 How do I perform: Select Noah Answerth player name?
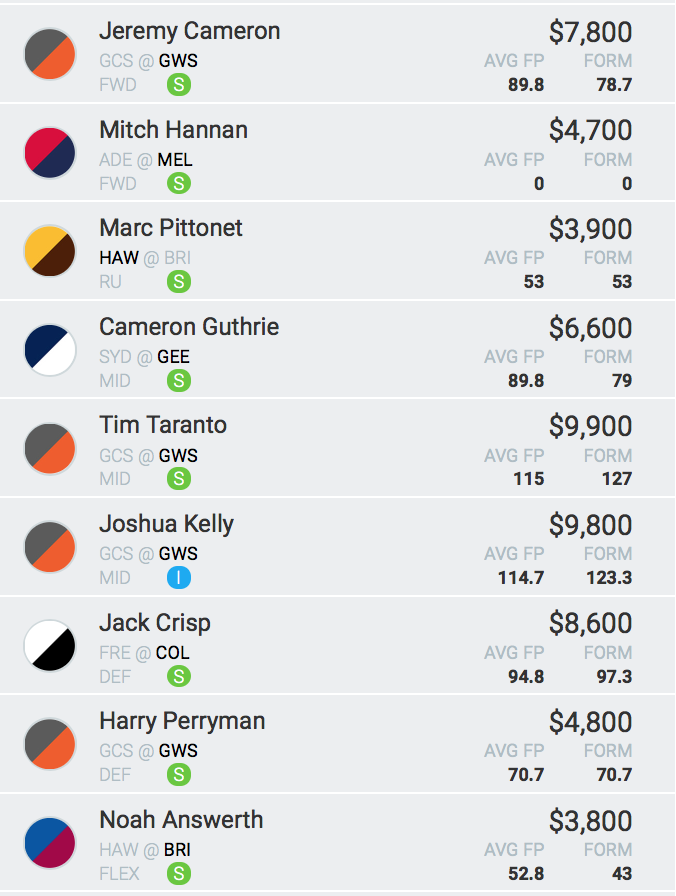[181, 820]
